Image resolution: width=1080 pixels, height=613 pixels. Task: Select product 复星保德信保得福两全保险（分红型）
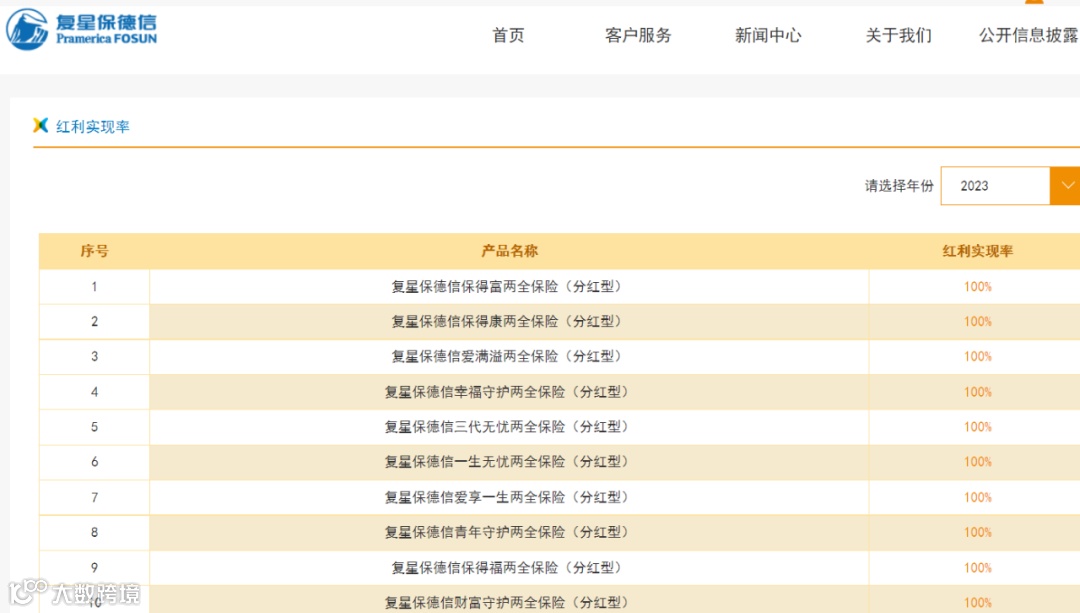(509, 568)
